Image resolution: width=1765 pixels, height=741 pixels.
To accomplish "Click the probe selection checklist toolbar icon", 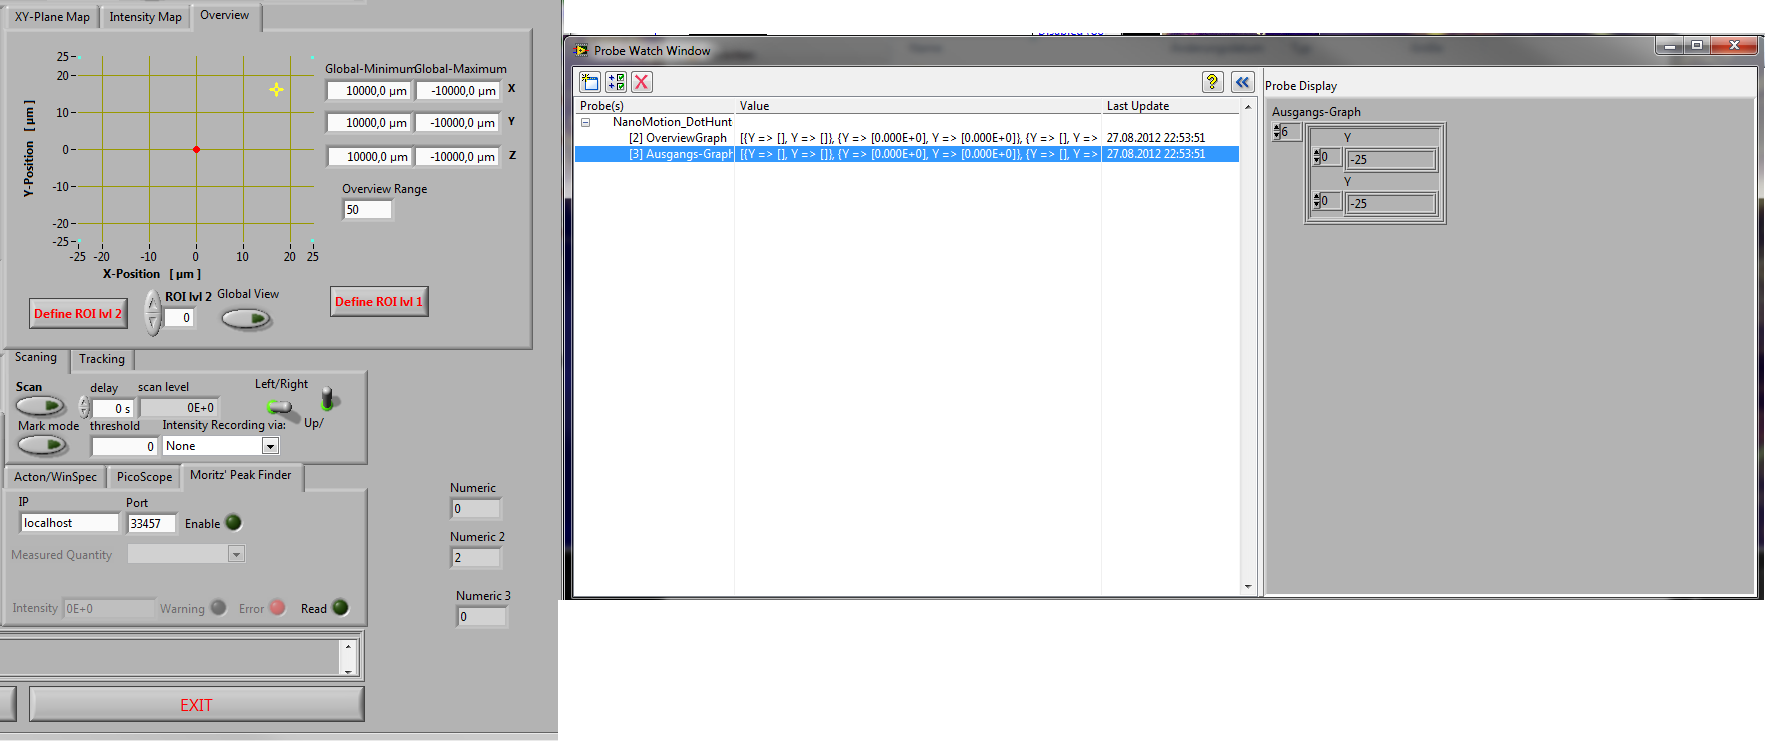I will coord(616,82).
